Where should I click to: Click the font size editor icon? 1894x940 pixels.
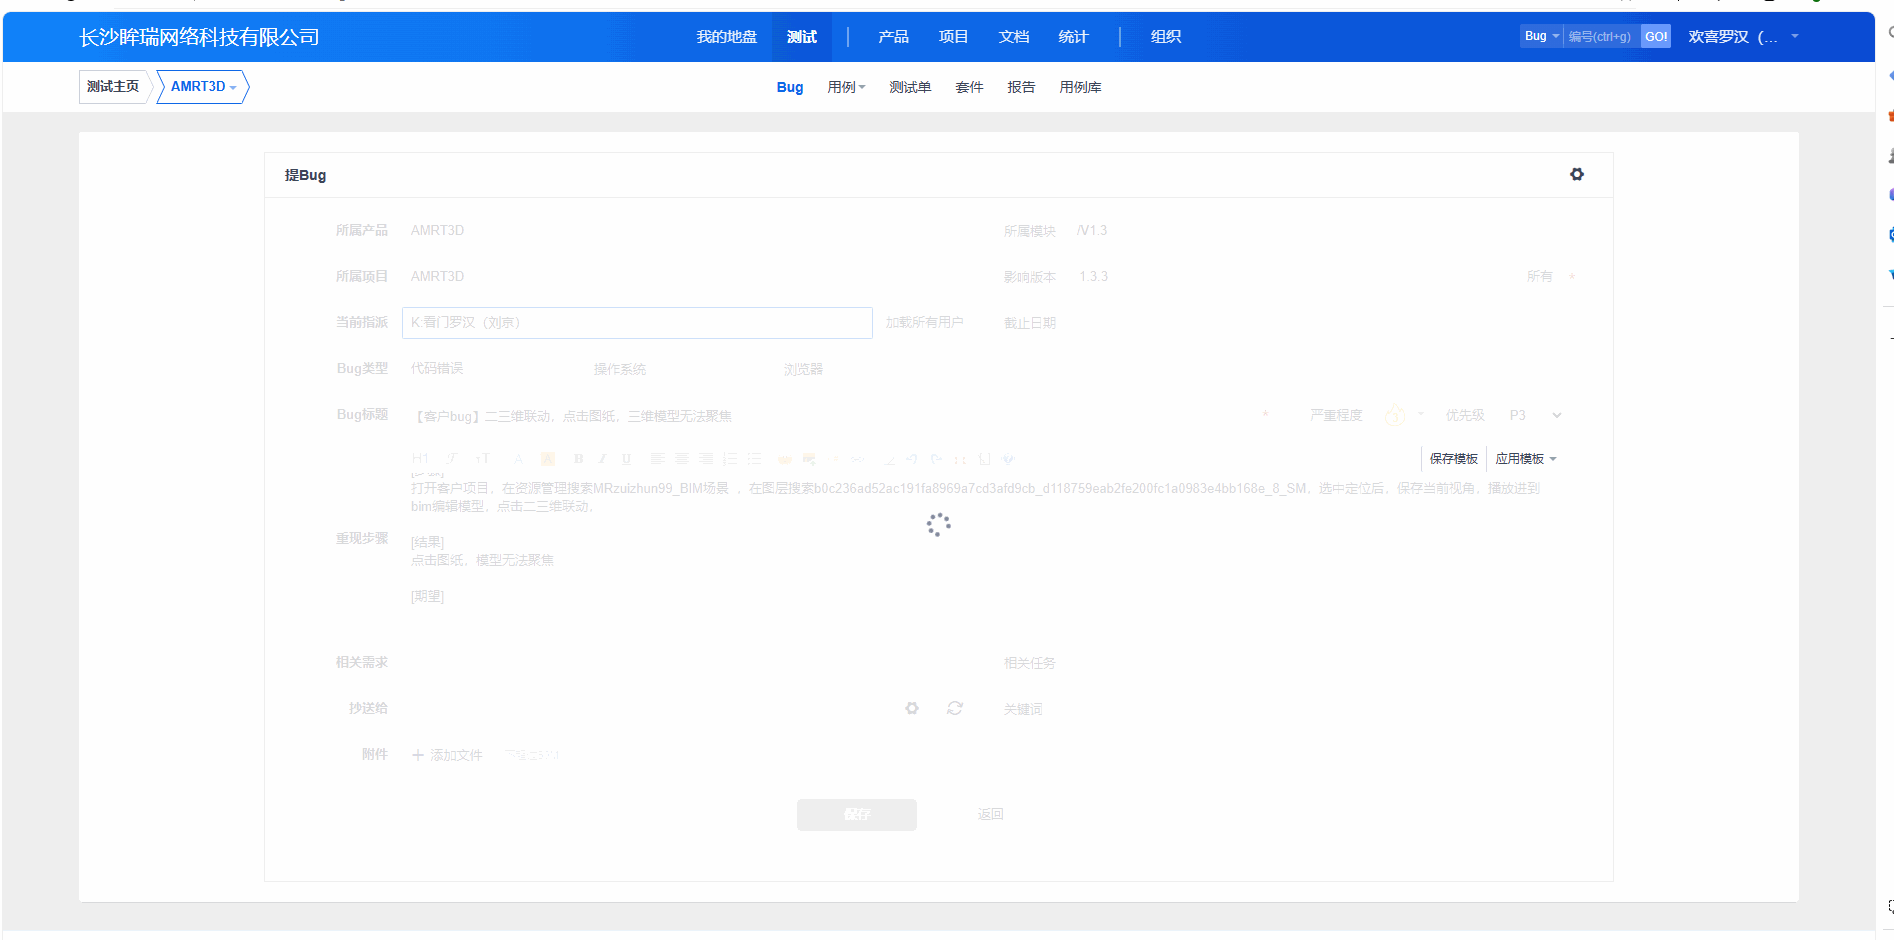483,459
